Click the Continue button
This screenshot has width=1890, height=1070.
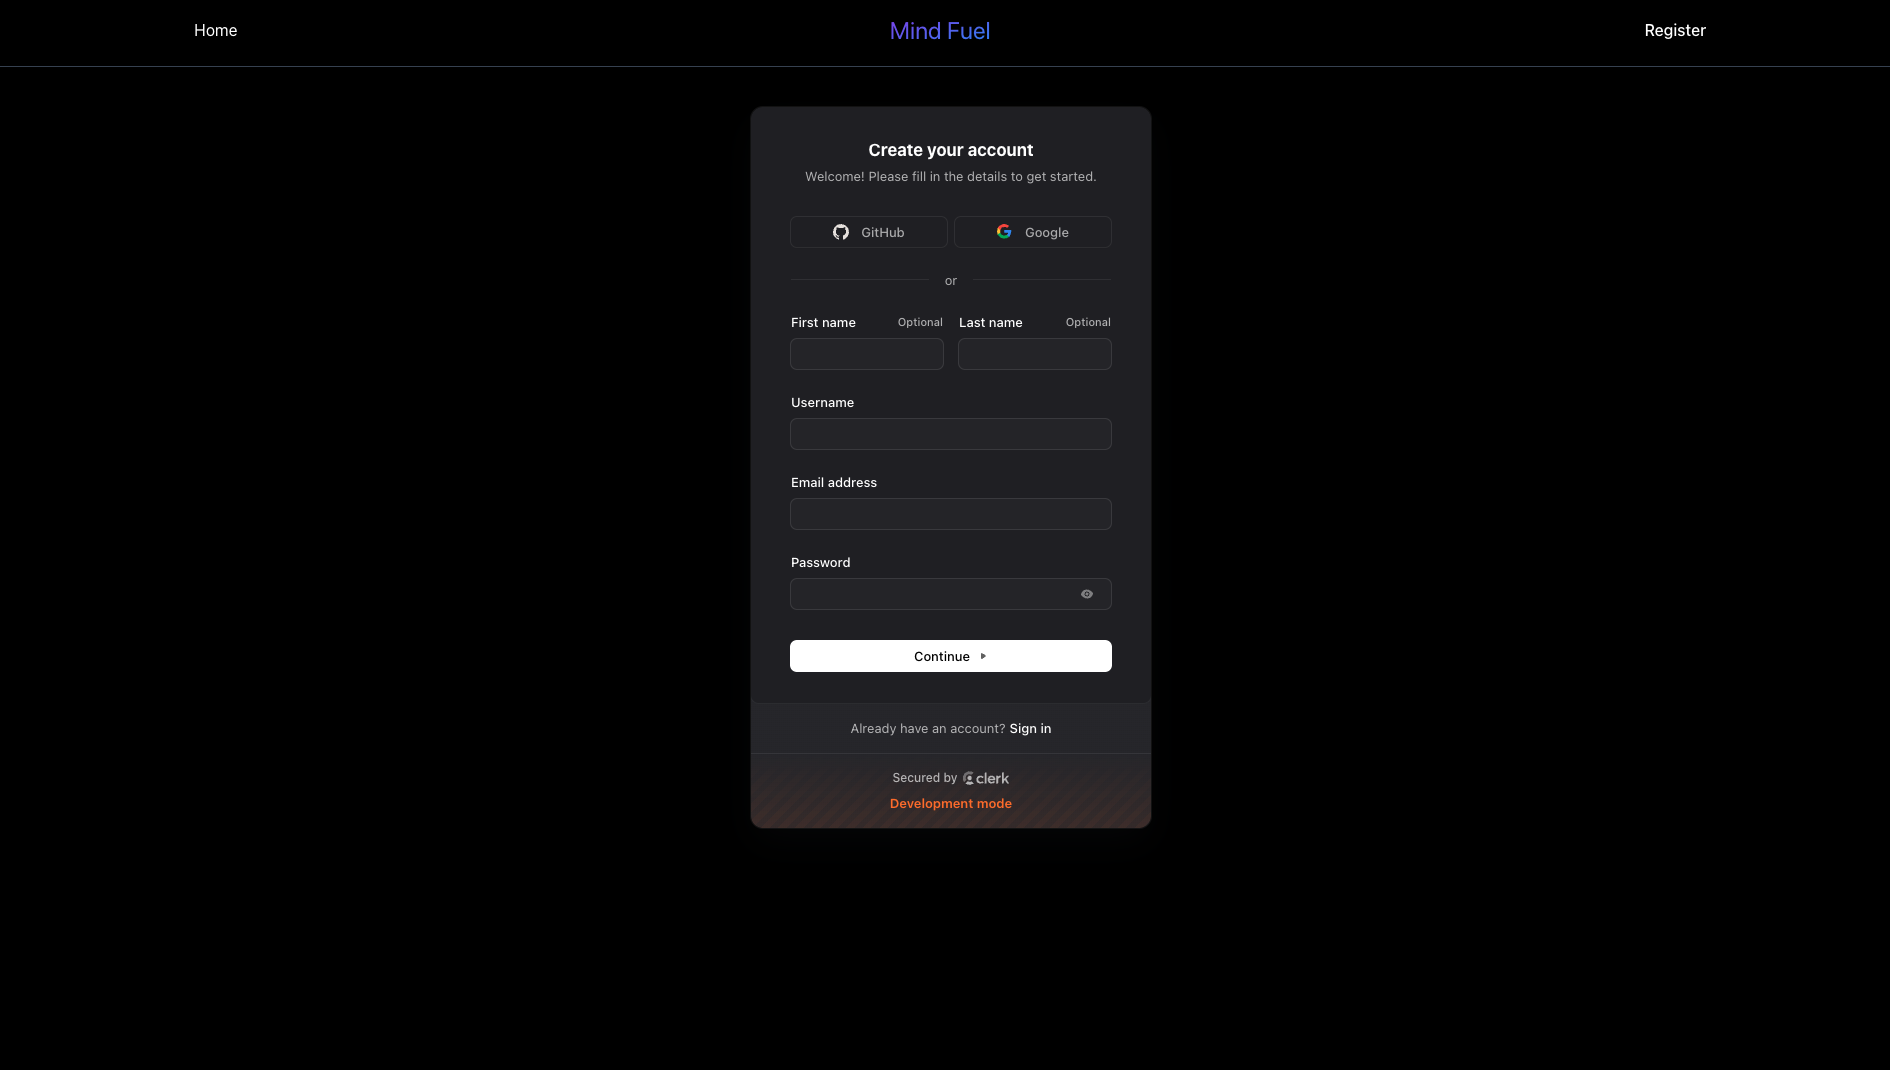pos(951,656)
